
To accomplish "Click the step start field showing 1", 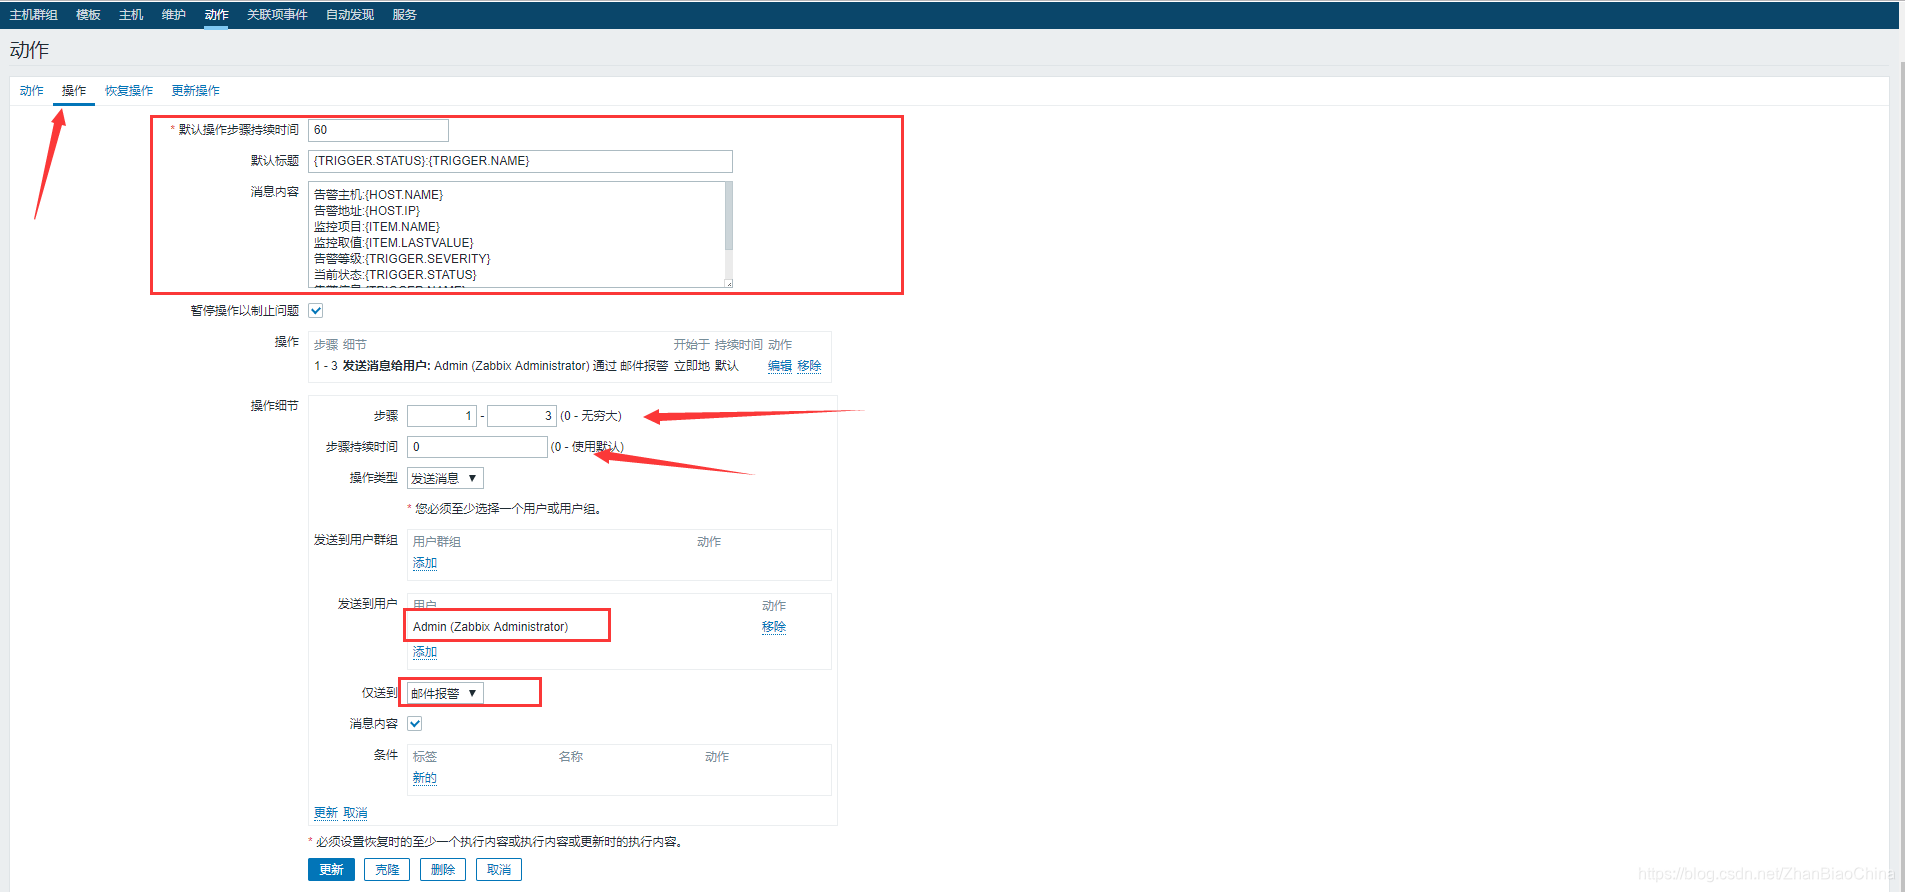I will coord(442,416).
